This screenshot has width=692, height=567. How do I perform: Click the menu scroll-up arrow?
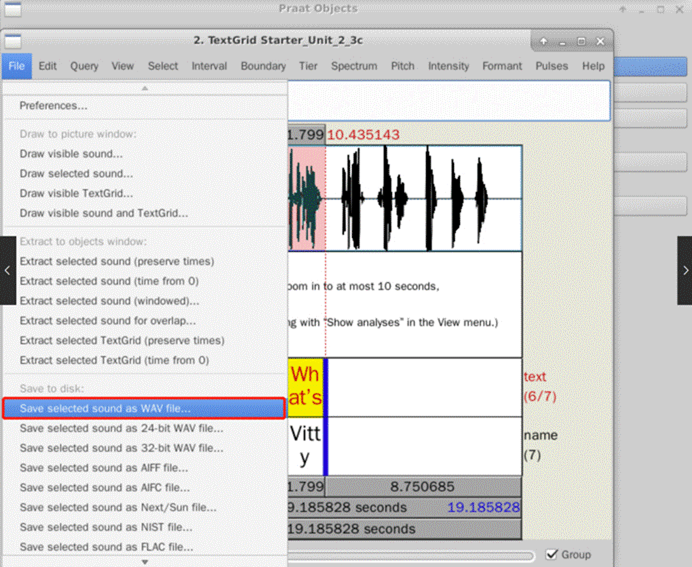145,89
